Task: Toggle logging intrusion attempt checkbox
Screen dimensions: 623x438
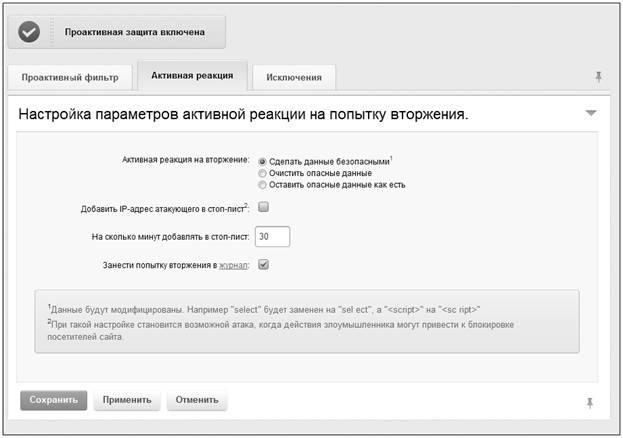Action: coord(264,265)
